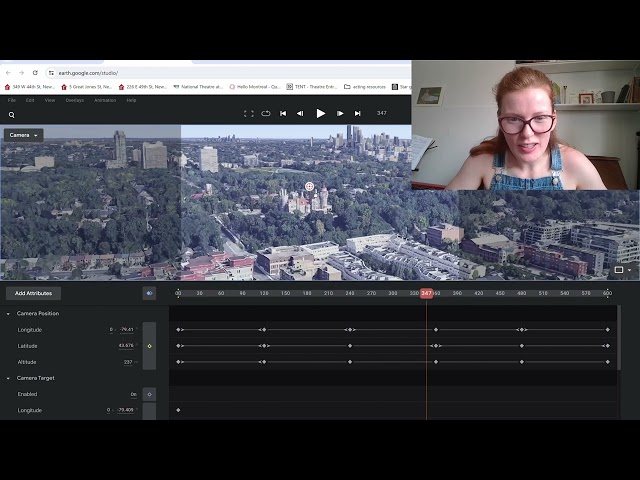Open the Help menu
Viewport: 640px width, 480px height.
click(131, 100)
